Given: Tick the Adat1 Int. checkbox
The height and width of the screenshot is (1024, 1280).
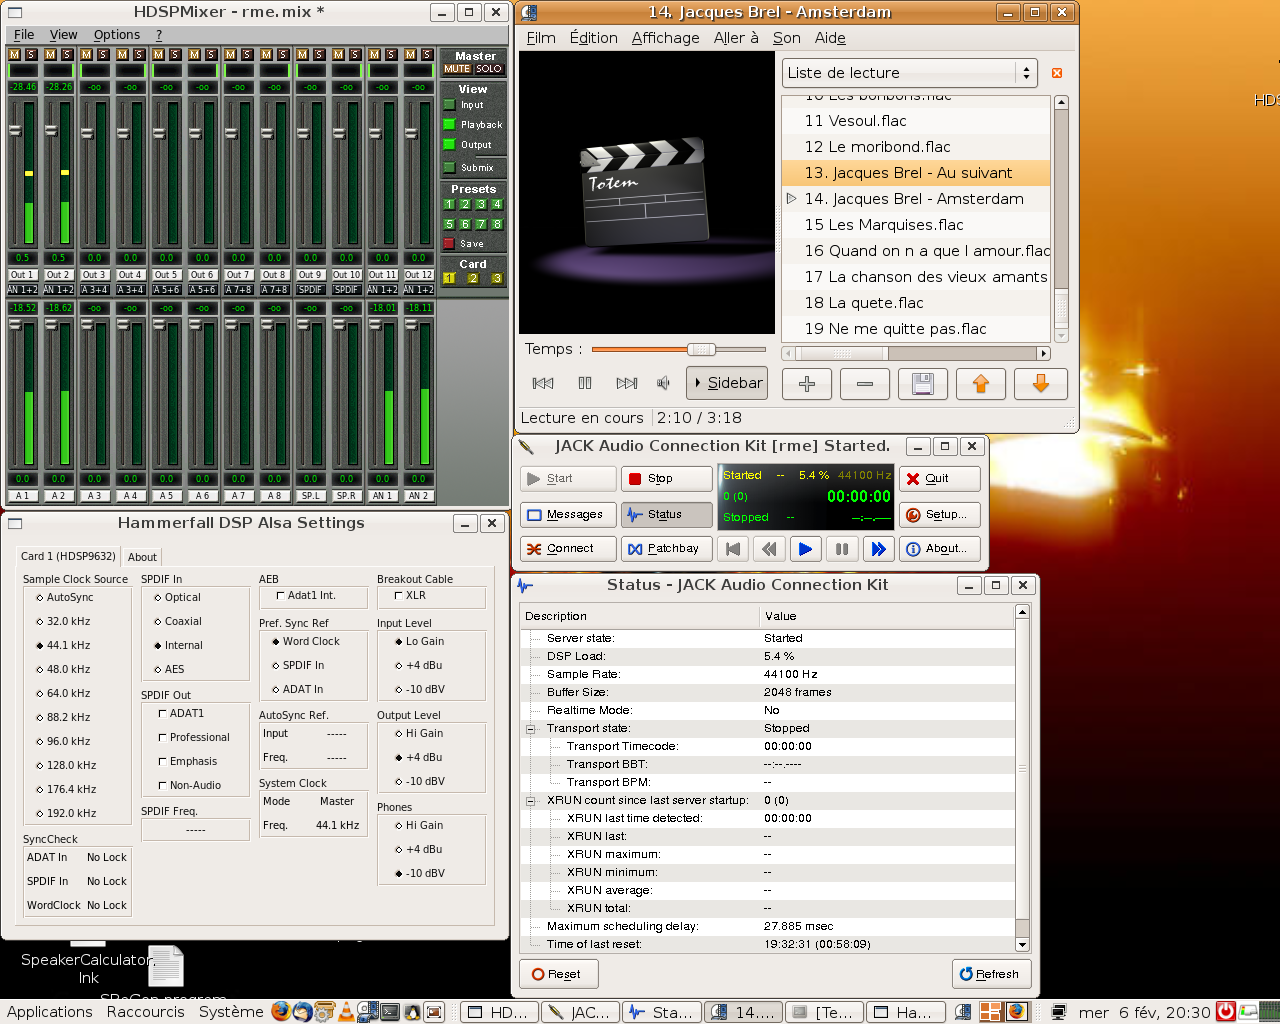Looking at the screenshot, I should click(306, 595).
